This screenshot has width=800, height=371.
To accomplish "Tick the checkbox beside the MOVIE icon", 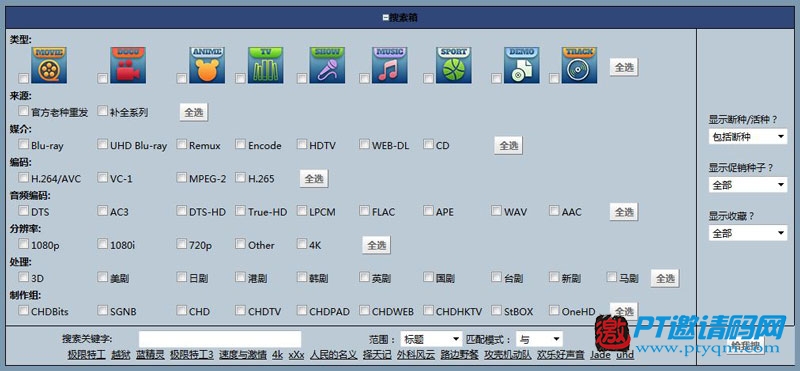I will click(x=23, y=79).
